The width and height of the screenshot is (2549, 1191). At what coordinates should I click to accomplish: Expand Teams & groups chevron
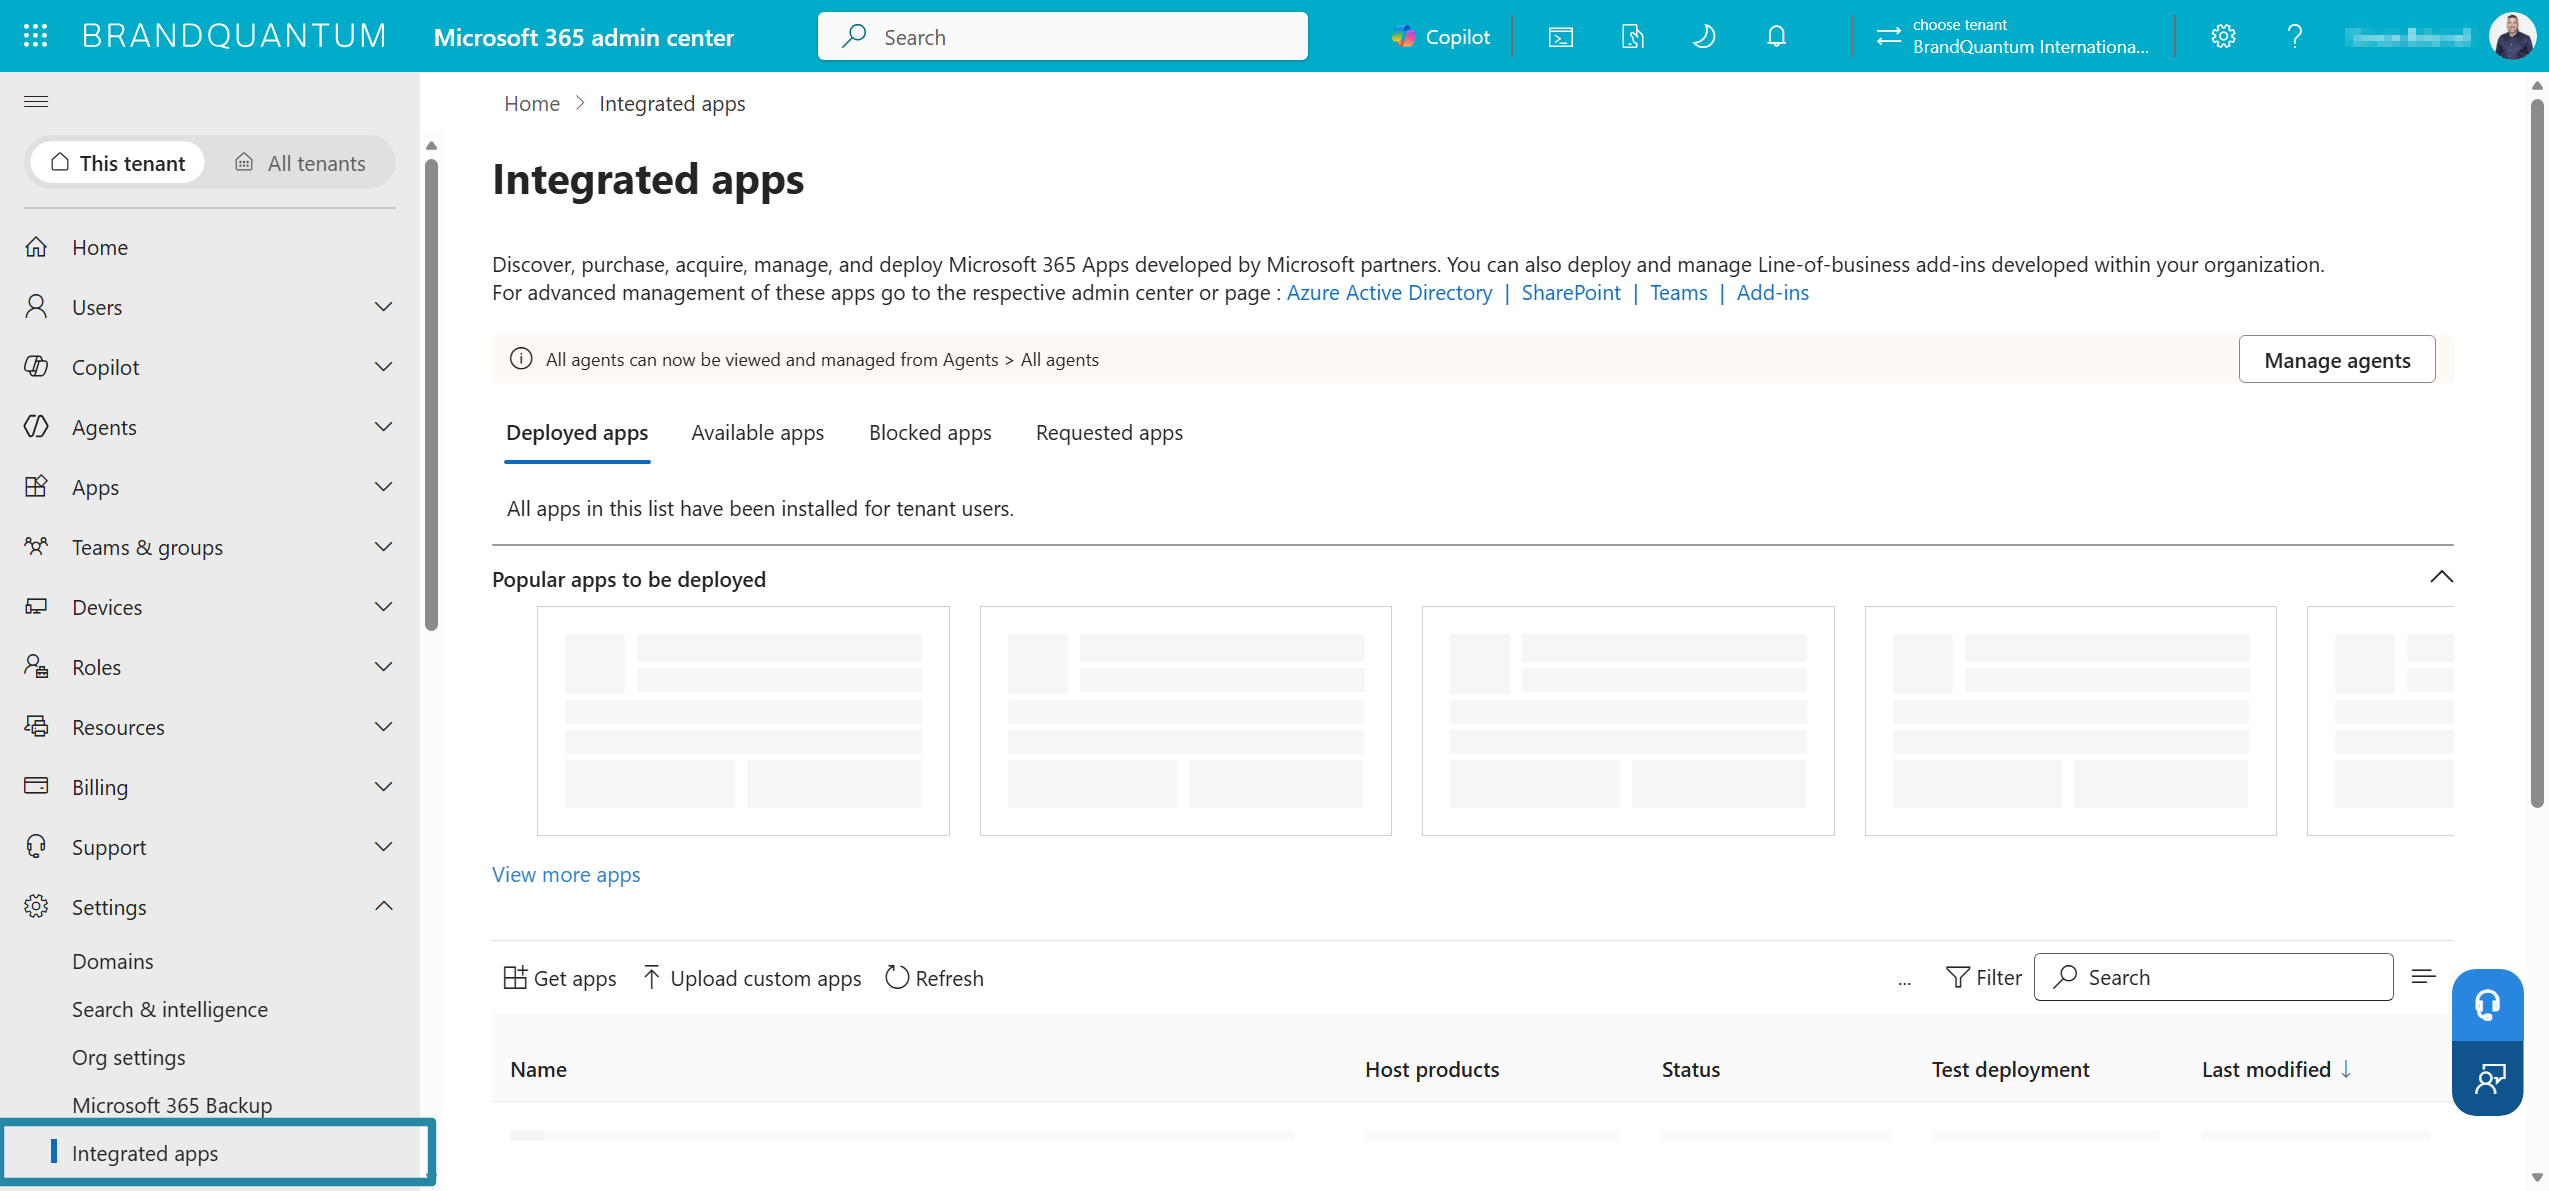coord(383,547)
